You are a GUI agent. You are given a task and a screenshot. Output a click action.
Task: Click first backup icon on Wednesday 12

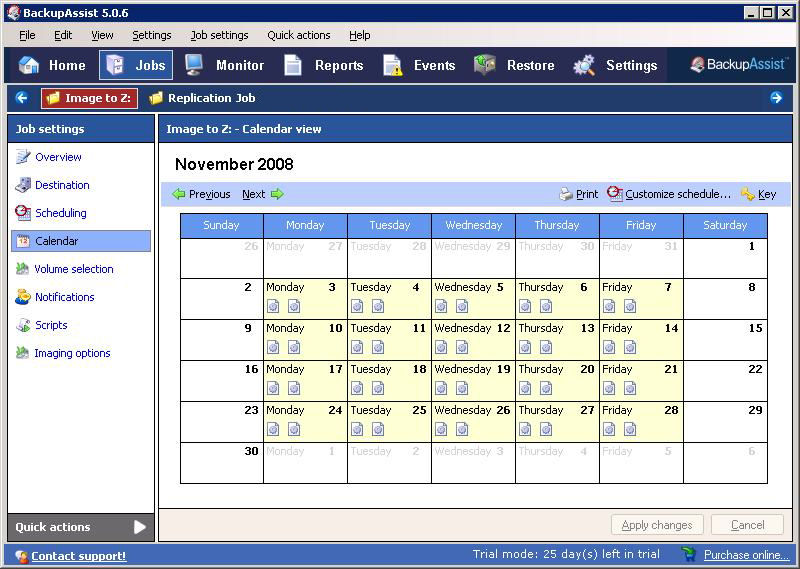(x=441, y=348)
